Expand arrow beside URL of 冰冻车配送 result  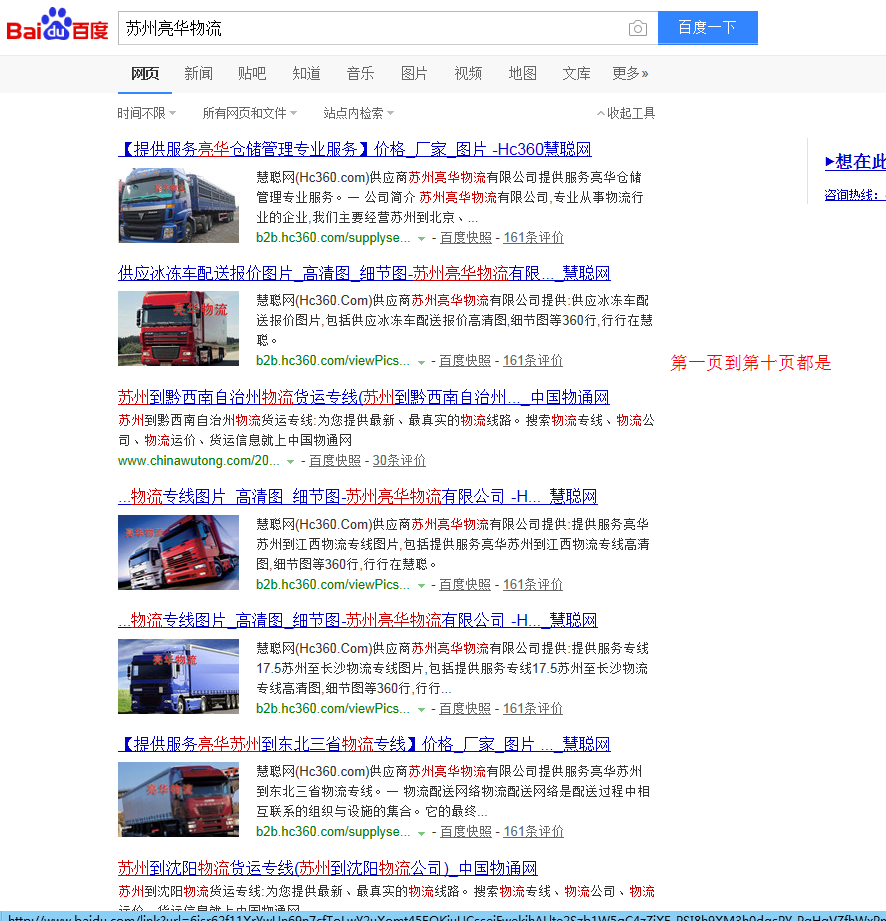(x=421, y=362)
